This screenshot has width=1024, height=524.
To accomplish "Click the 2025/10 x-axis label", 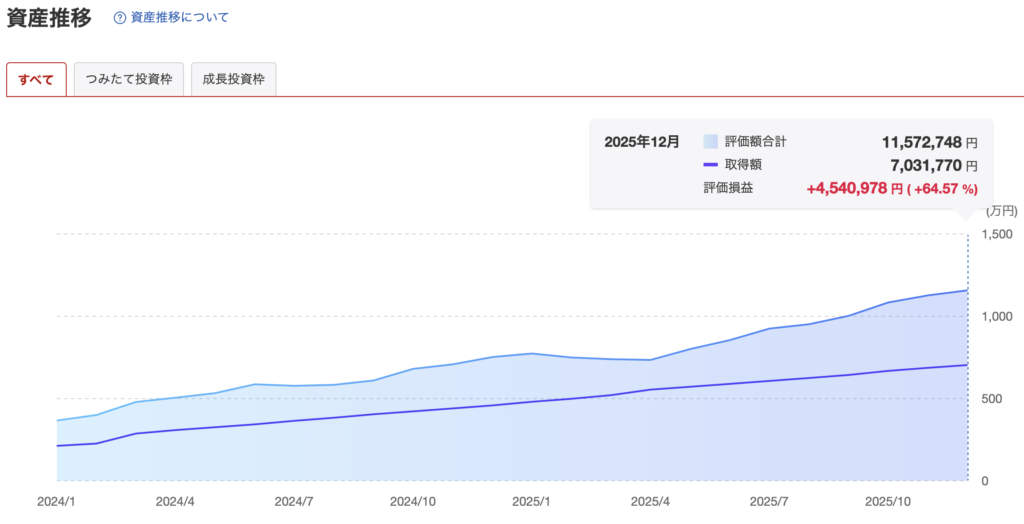I will tap(886, 501).
